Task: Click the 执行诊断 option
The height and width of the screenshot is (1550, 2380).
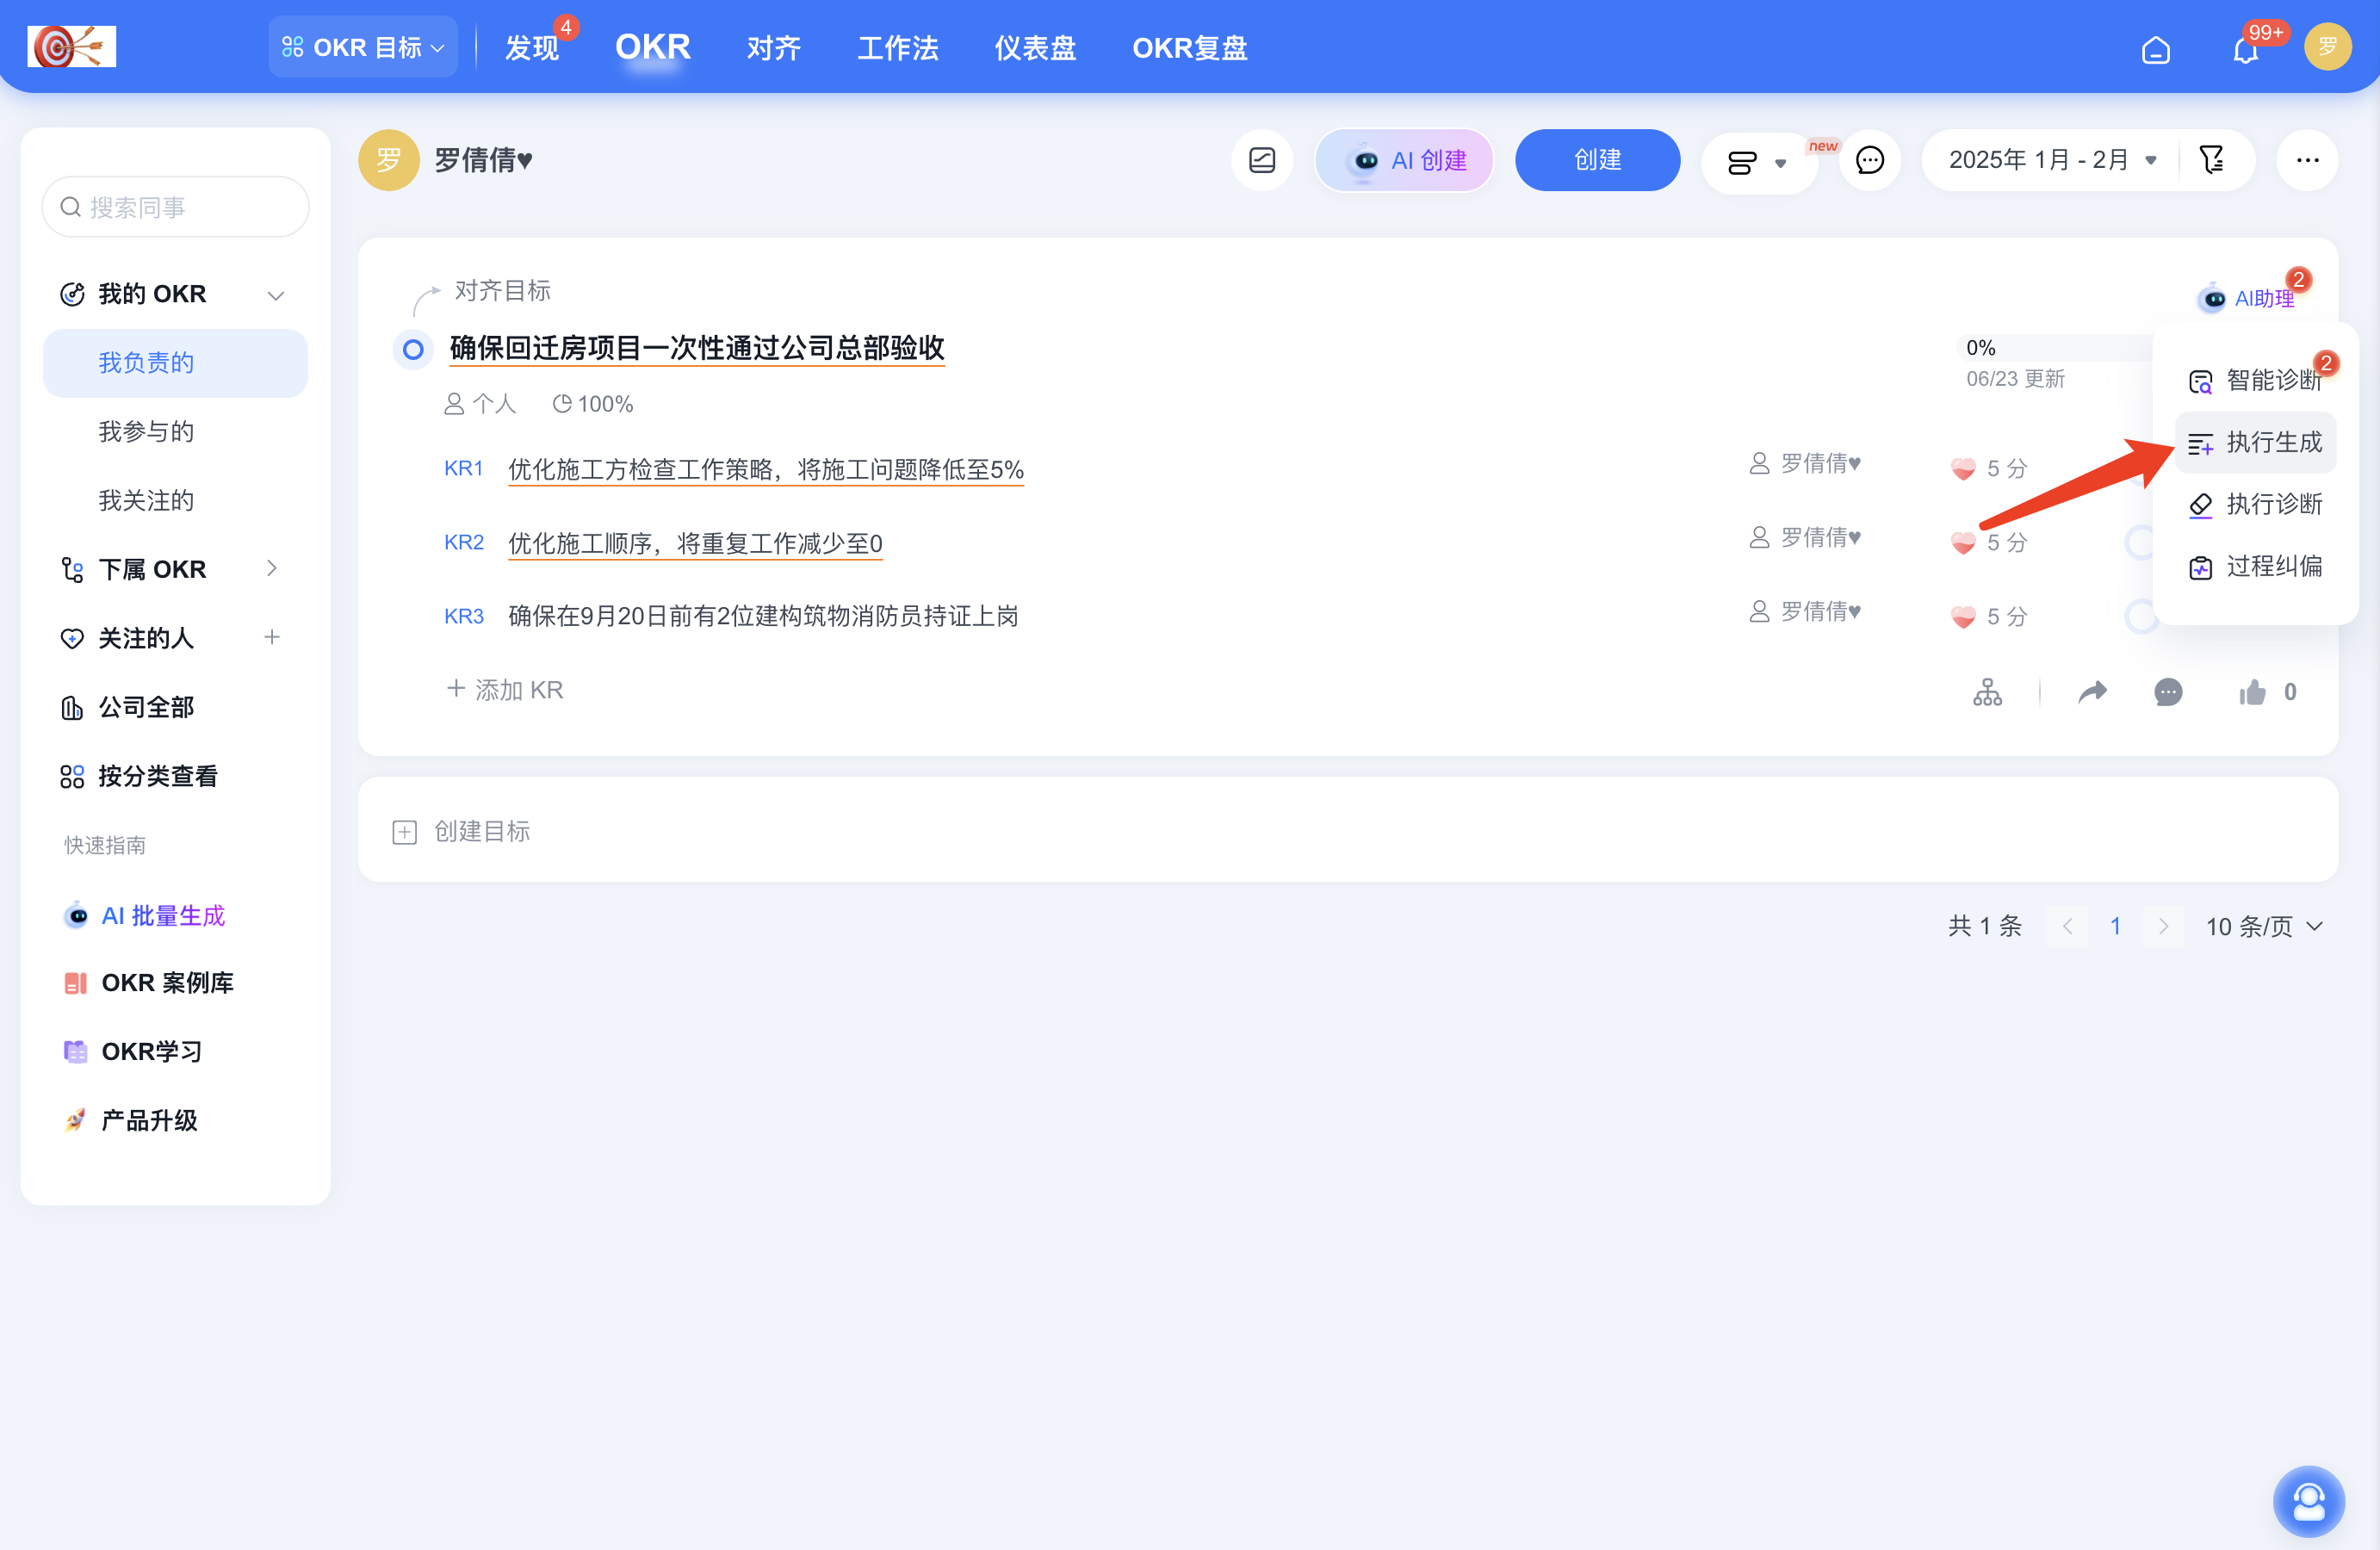Action: click(2274, 505)
